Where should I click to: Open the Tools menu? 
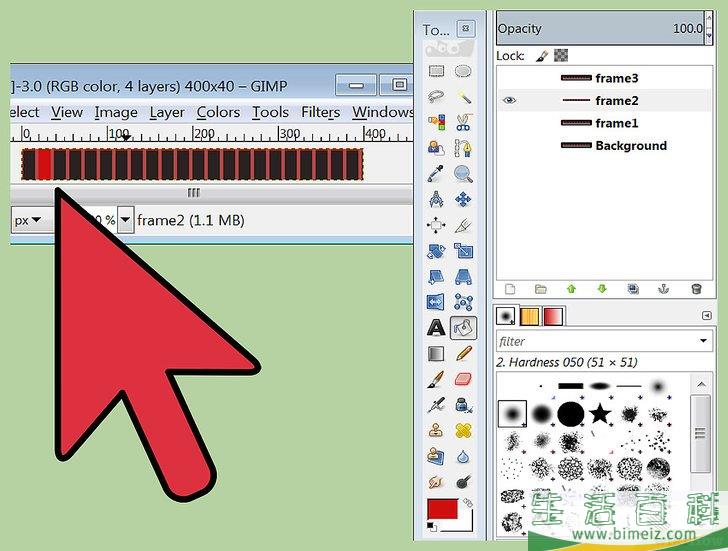[270, 112]
